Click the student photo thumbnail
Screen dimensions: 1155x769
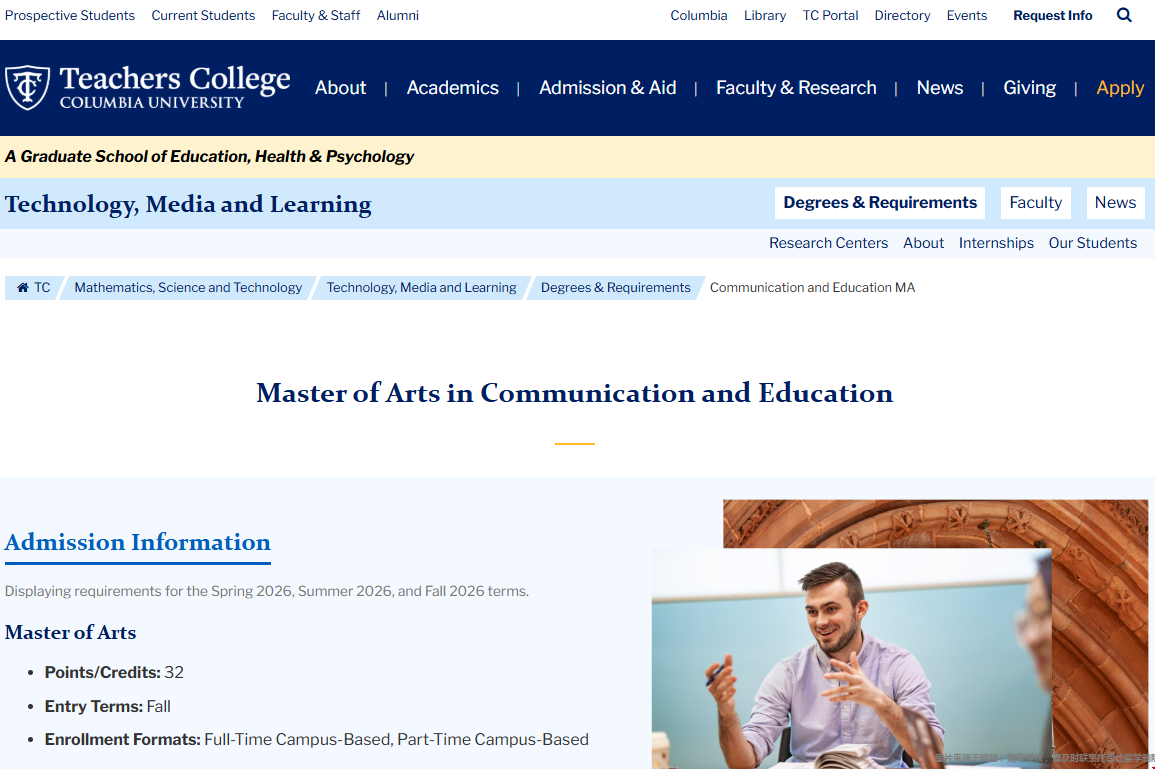pyautogui.click(x=850, y=658)
